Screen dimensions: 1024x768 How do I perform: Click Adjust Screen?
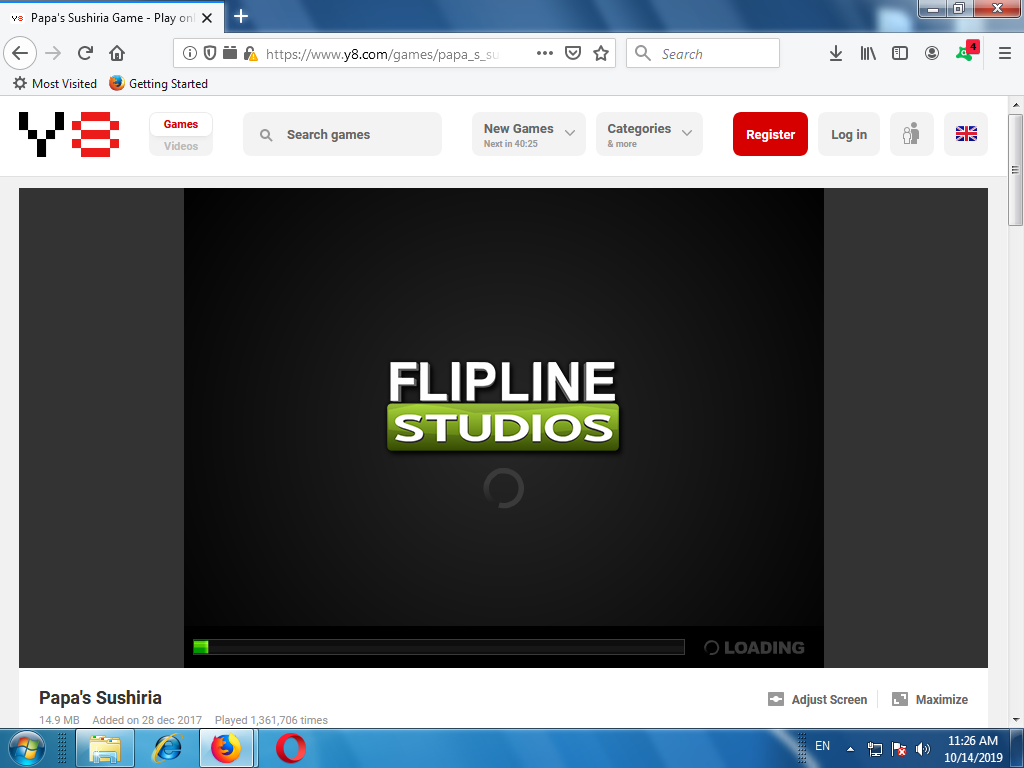818,699
